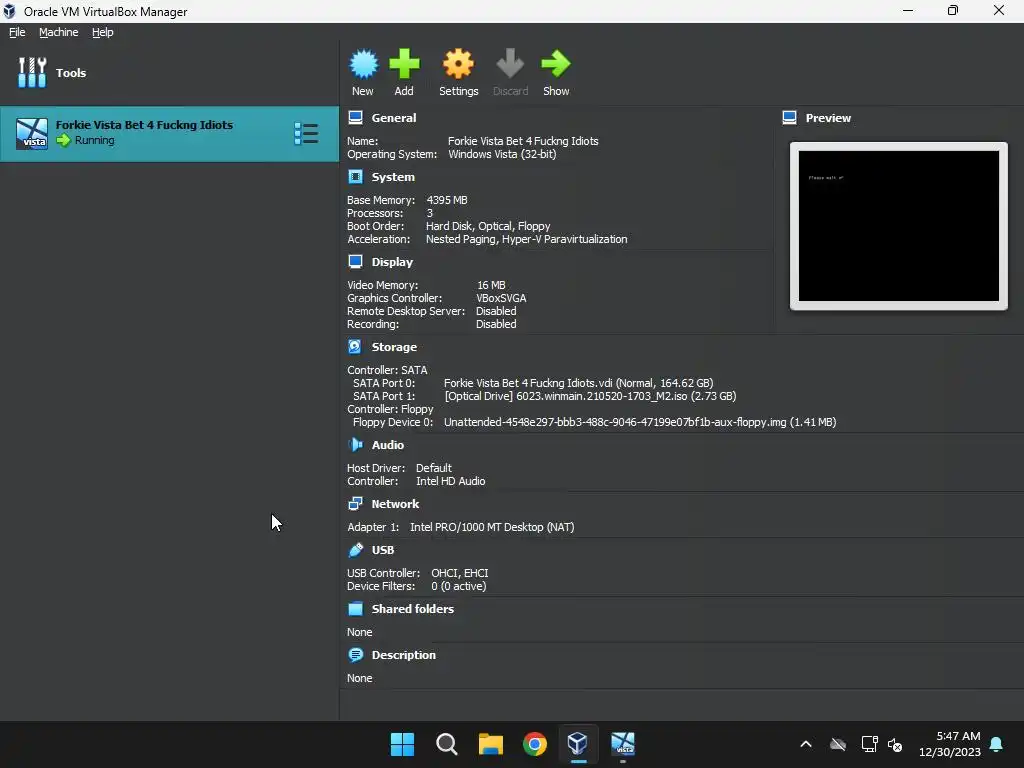The height and width of the screenshot is (768, 1024).
Task: Click the General section heading
Action: coord(394,118)
